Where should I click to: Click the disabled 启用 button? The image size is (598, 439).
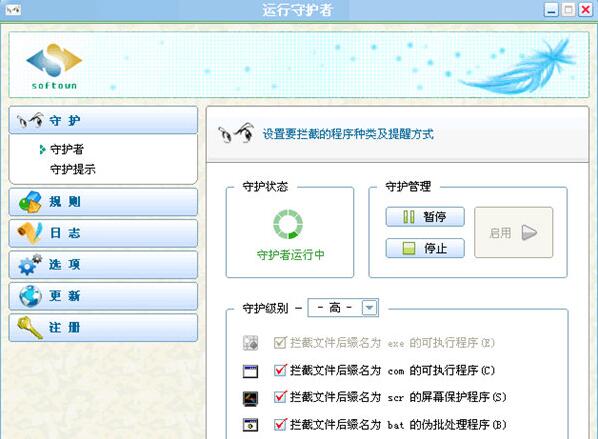pyautogui.click(x=513, y=233)
